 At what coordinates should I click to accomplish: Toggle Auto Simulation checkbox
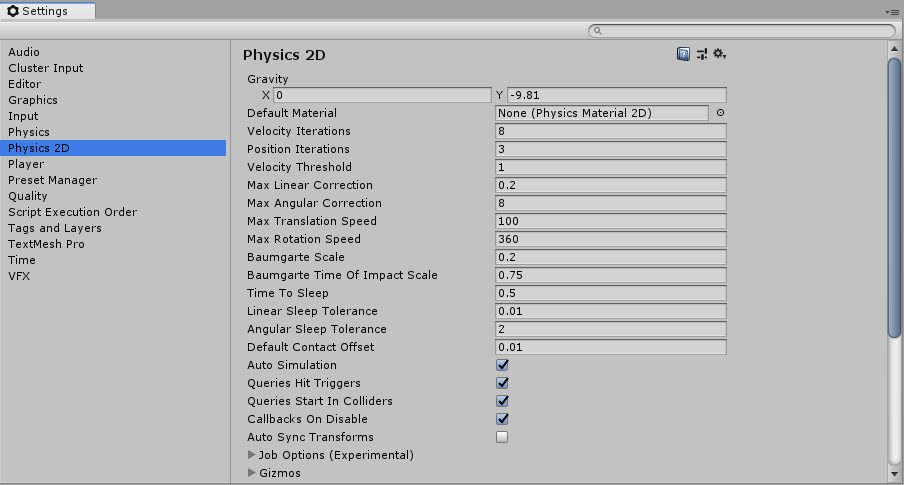point(502,365)
